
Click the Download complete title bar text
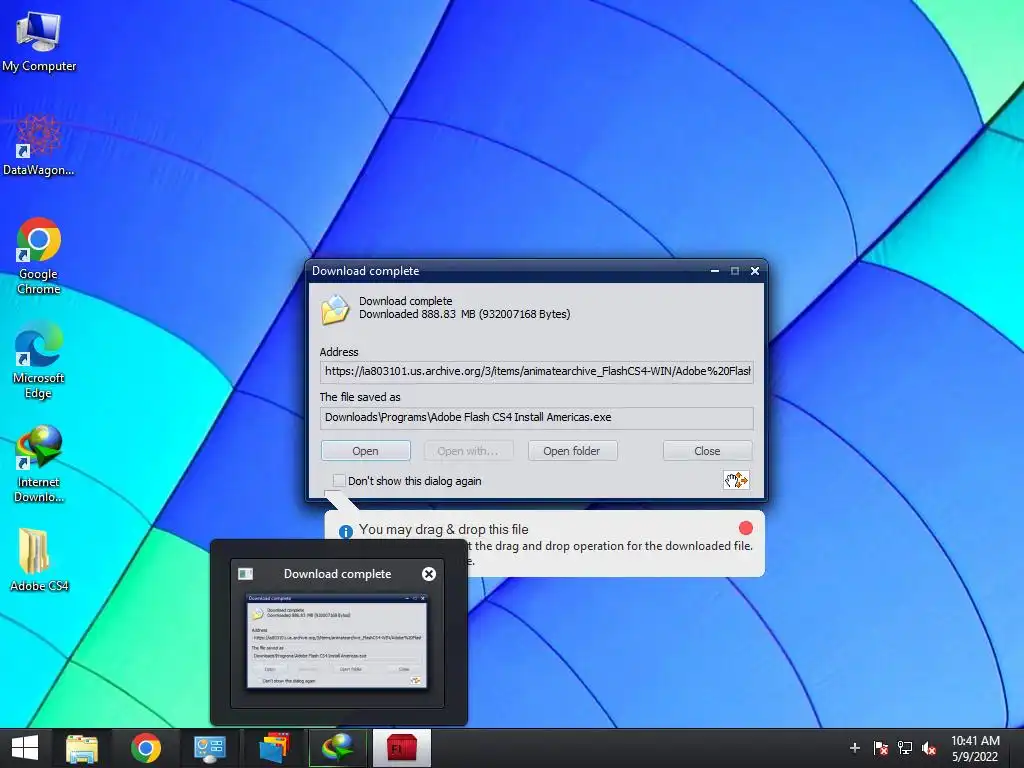click(366, 271)
